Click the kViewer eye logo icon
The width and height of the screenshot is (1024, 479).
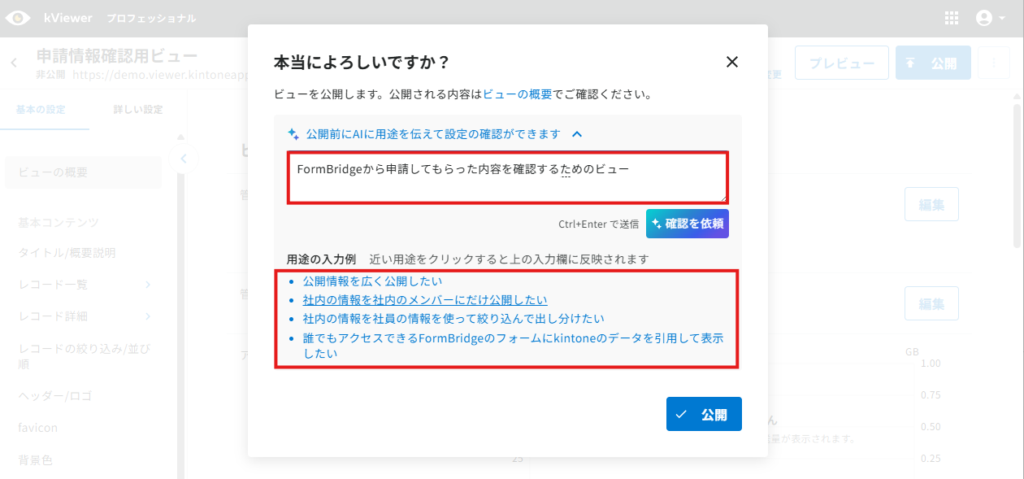[18, 18]
